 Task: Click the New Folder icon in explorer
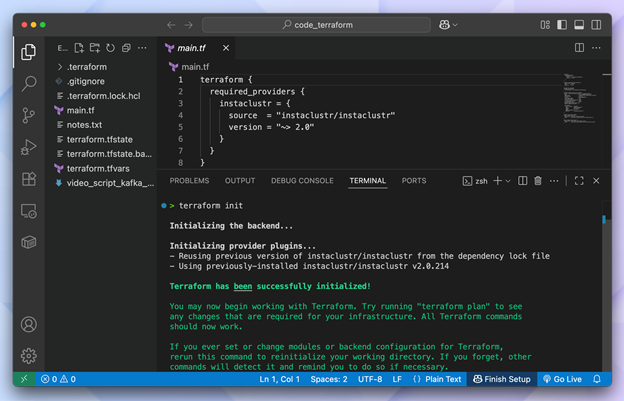[95, 48]
